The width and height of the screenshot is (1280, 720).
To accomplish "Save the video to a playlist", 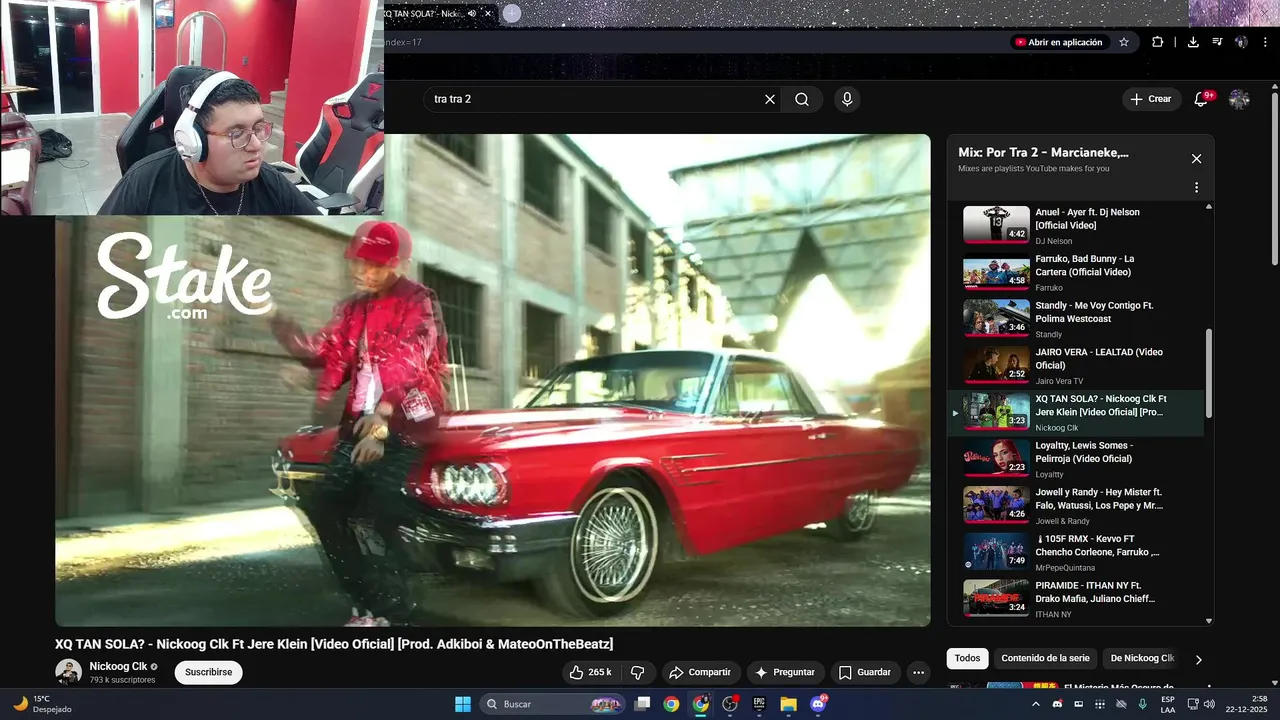I will click(x=864, y=672).
